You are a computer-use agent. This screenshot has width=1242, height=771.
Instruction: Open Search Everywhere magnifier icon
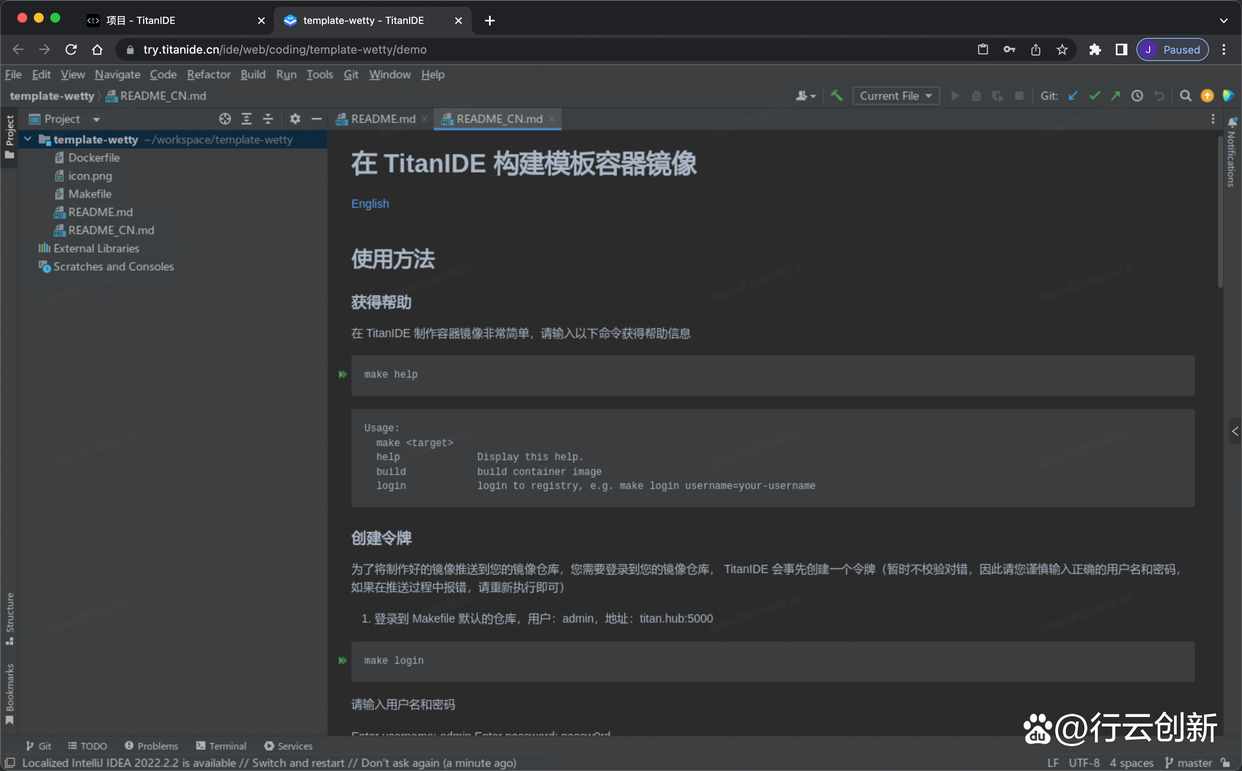(1185, 96)
